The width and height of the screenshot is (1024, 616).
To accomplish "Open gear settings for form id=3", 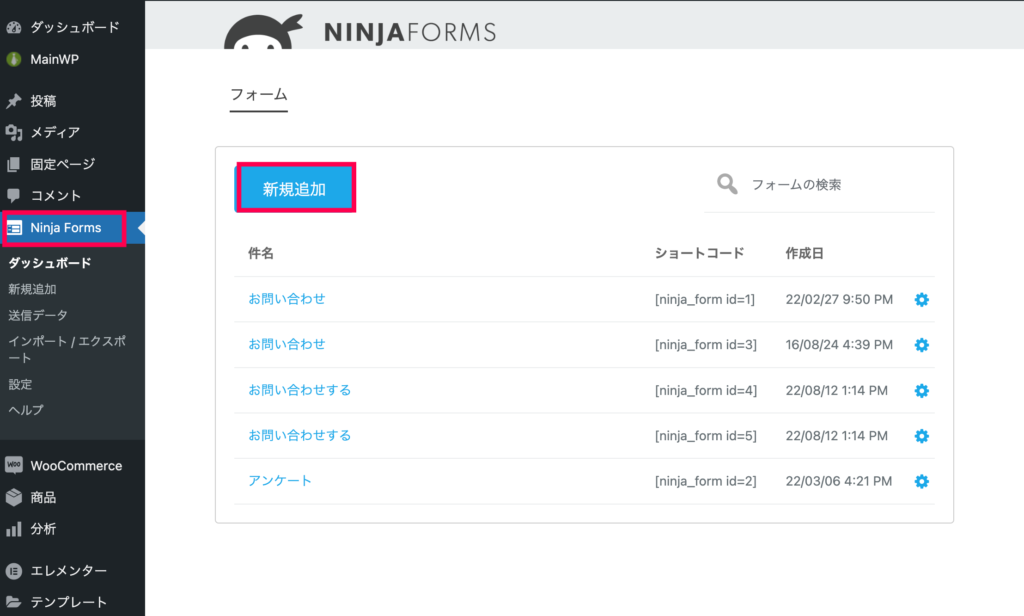I will tap(921, 345).
